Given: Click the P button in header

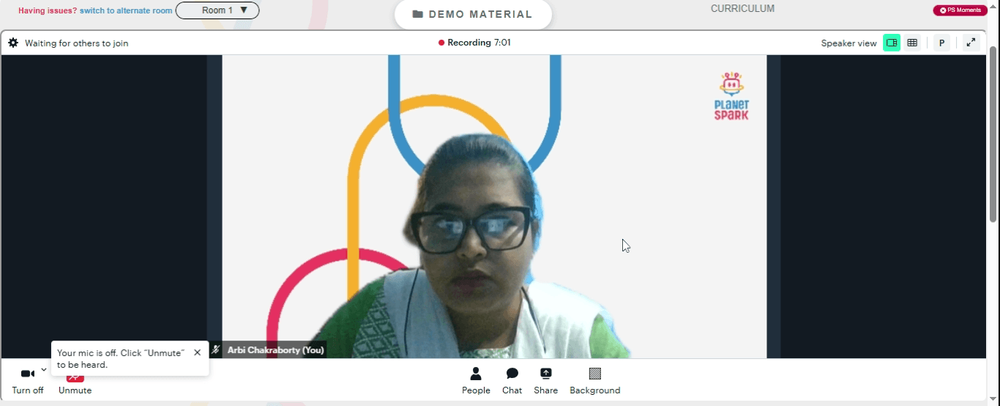Looking at the screenshot, I should (941, 43).
